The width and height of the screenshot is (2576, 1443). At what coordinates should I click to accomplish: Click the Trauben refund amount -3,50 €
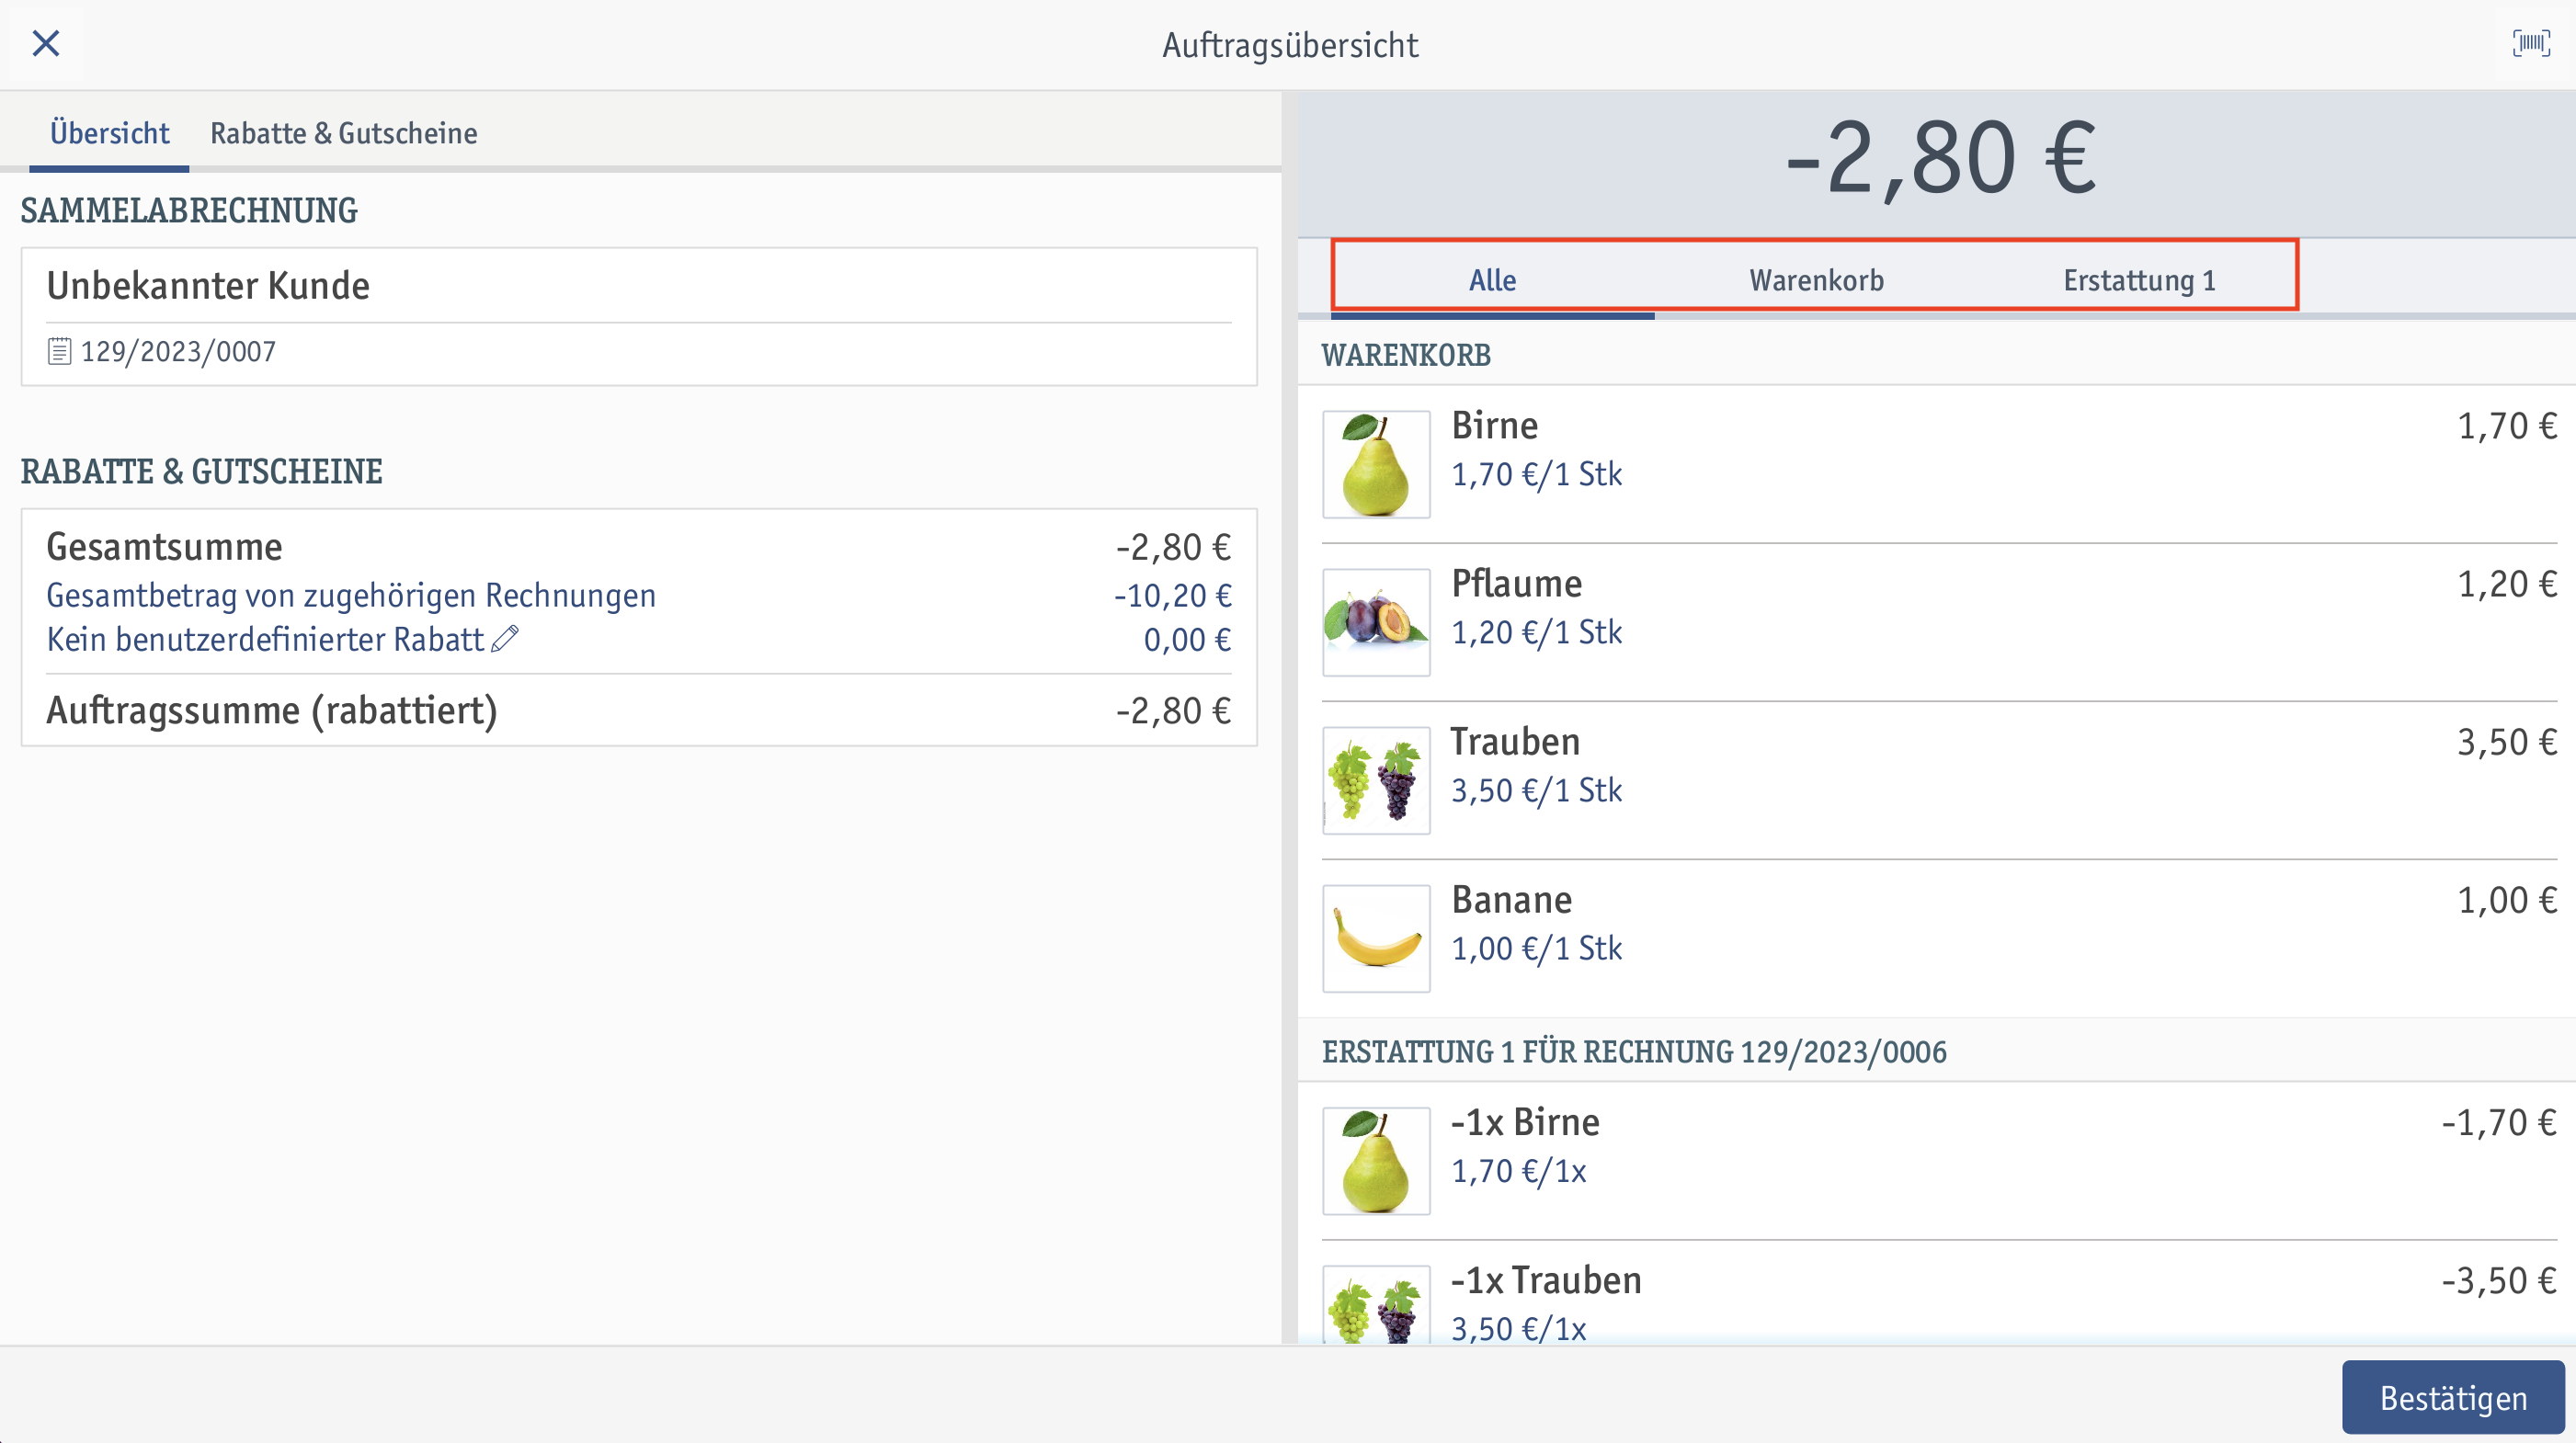point(2499,1281)
